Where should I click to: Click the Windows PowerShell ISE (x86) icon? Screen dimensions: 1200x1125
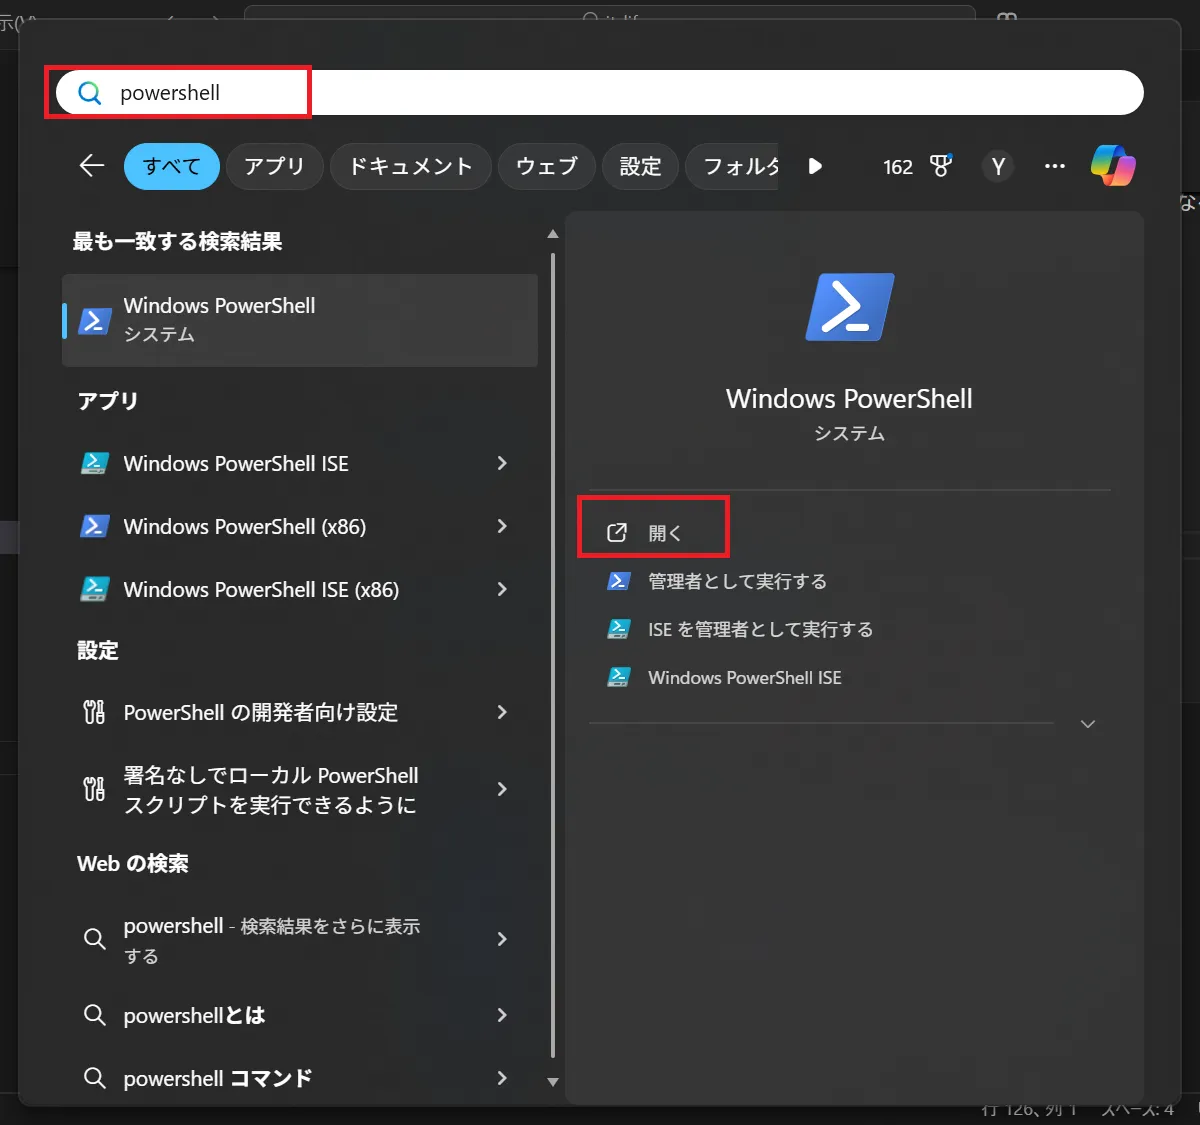(x=94, y=589)
